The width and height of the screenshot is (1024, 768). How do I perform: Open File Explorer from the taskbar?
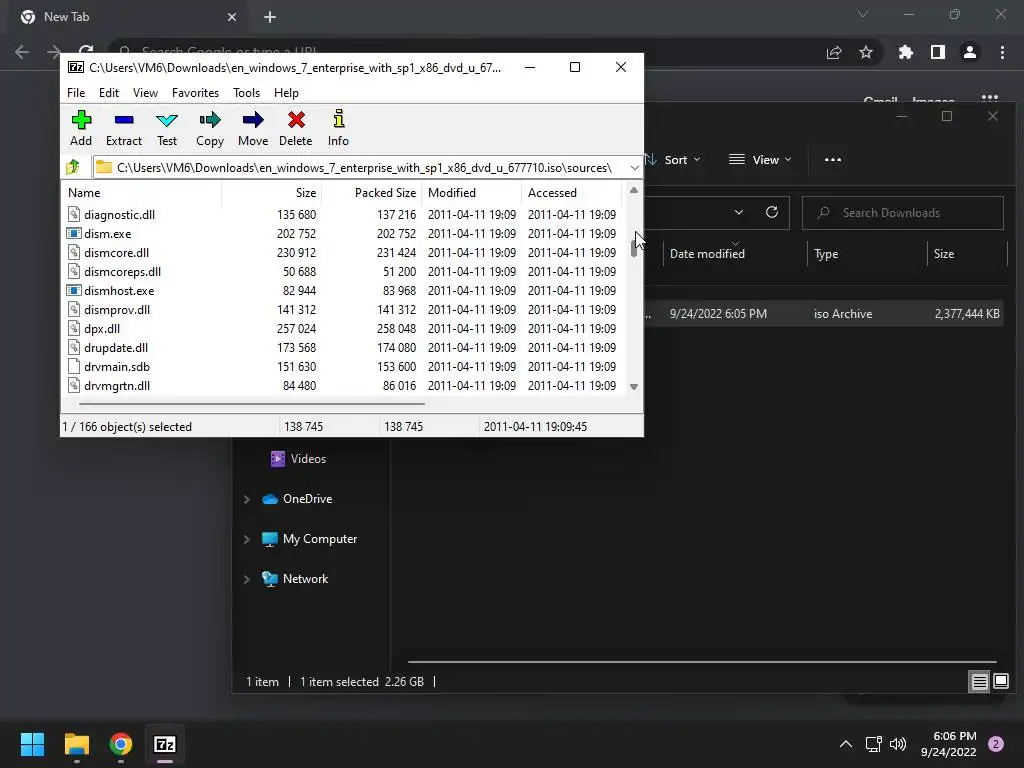pos(76,744)
